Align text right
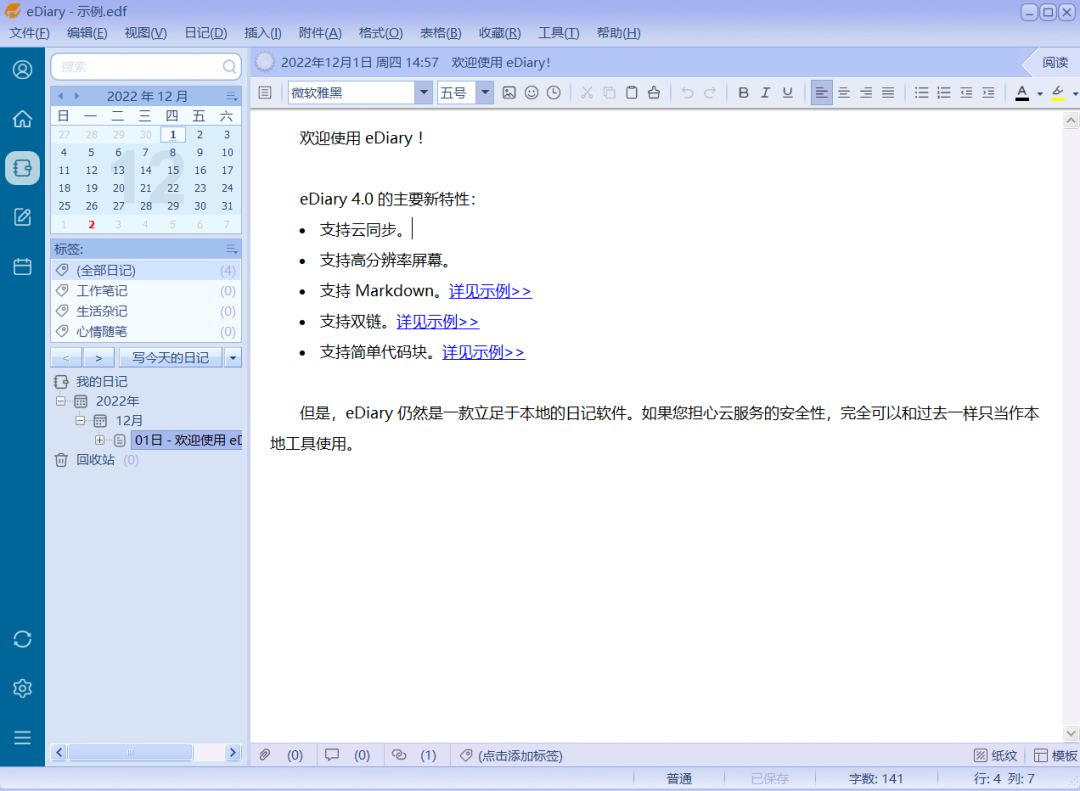Viewport: 1080px width, 791px height. [x=866, y=92]
